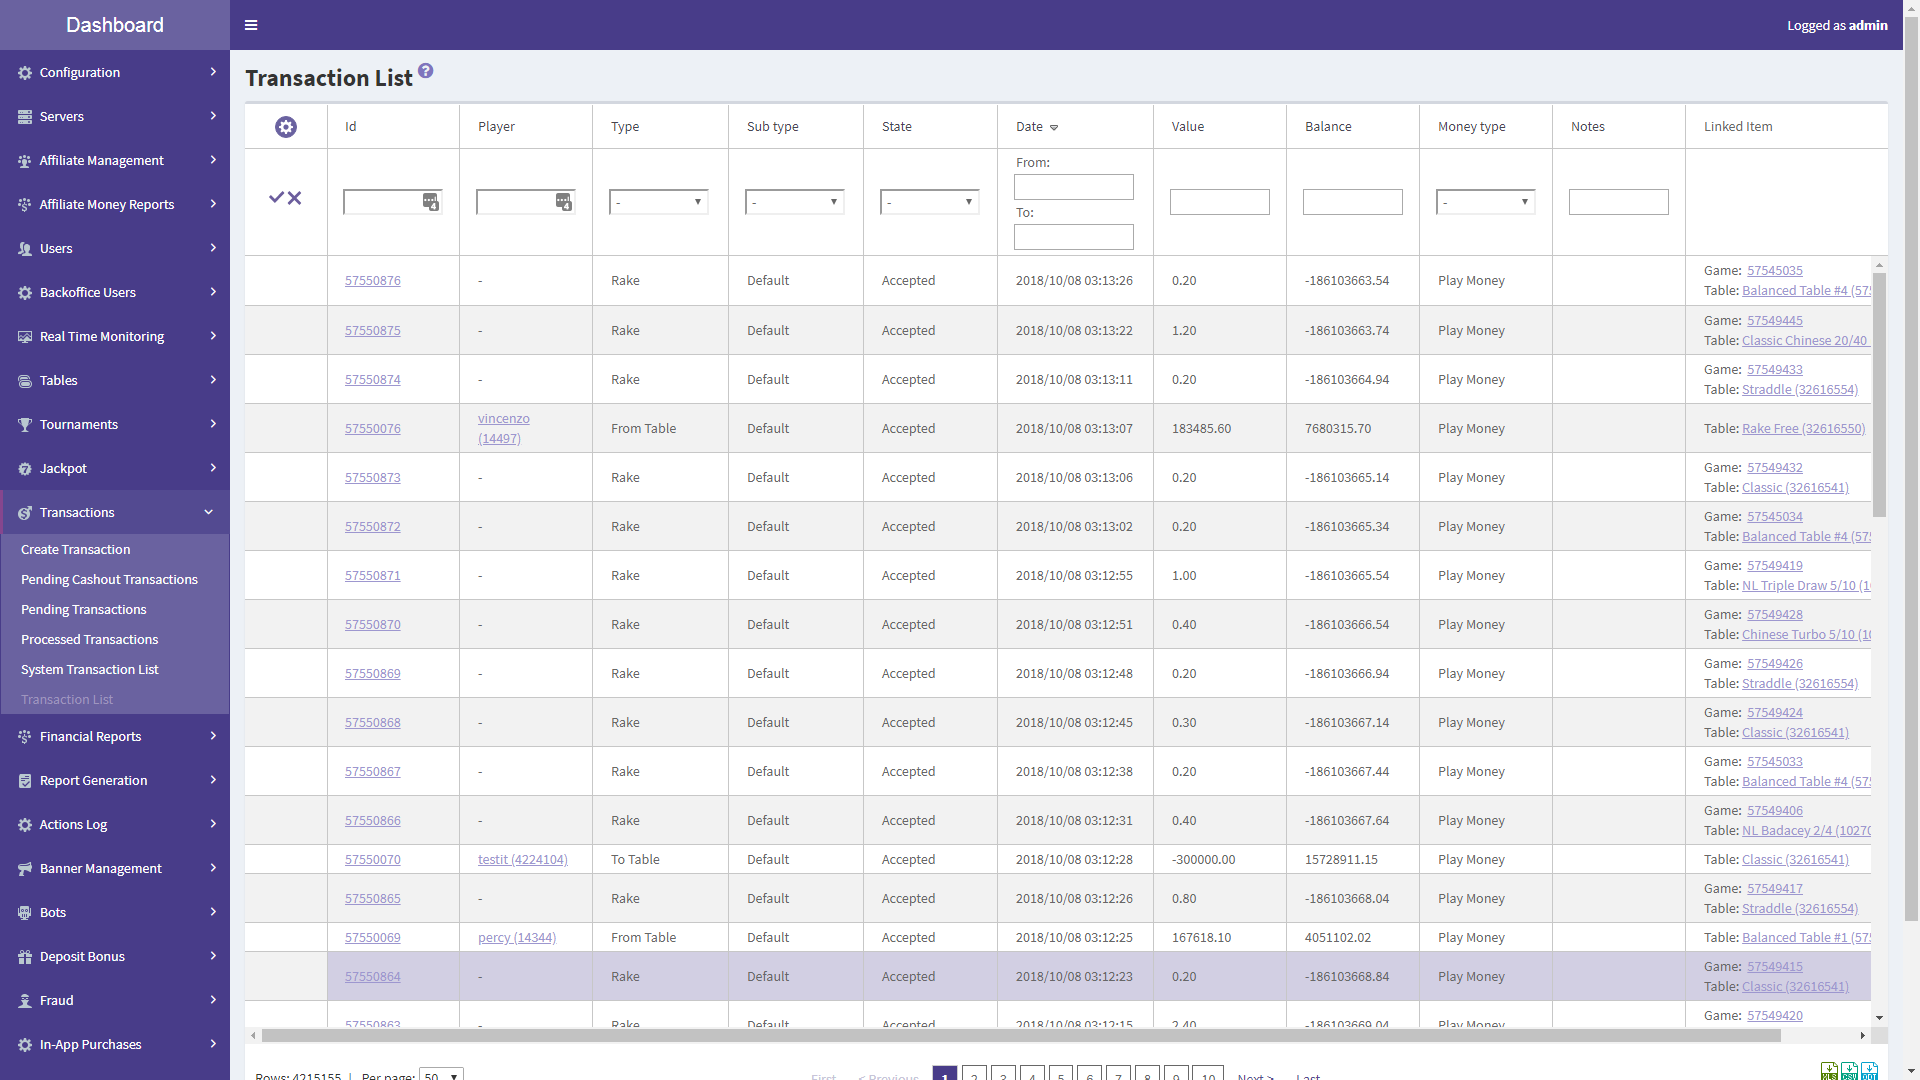Click the Banner Management icon
This screenshot has width=1920, height=1080.
pos(25,869)
